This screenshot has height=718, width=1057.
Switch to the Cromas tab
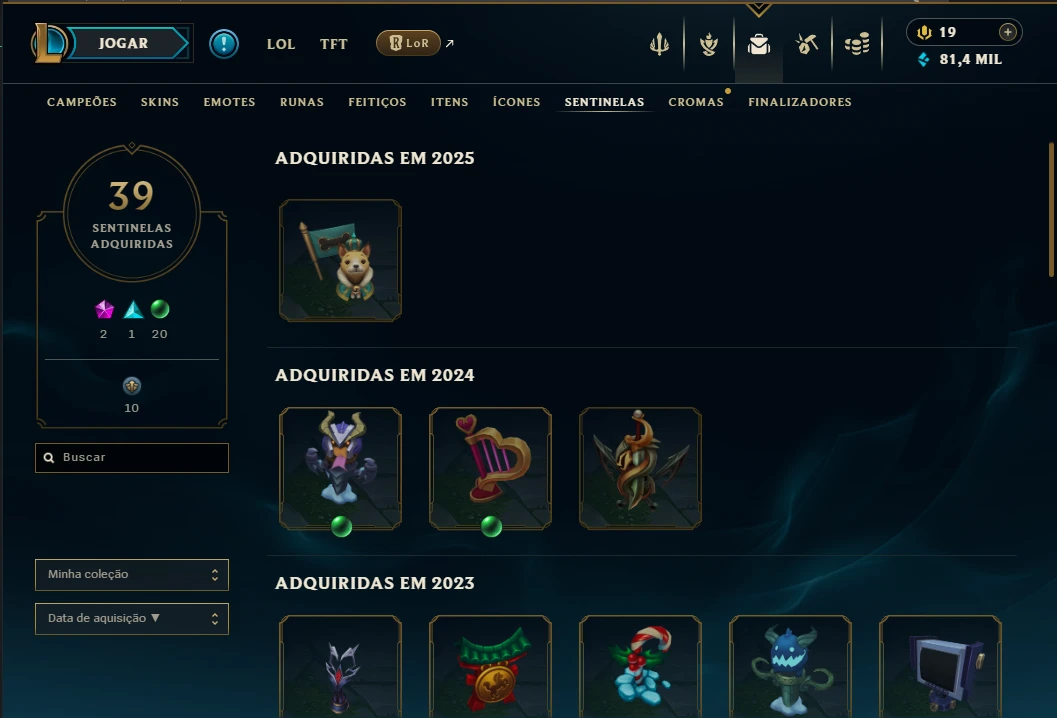(696, 102)
